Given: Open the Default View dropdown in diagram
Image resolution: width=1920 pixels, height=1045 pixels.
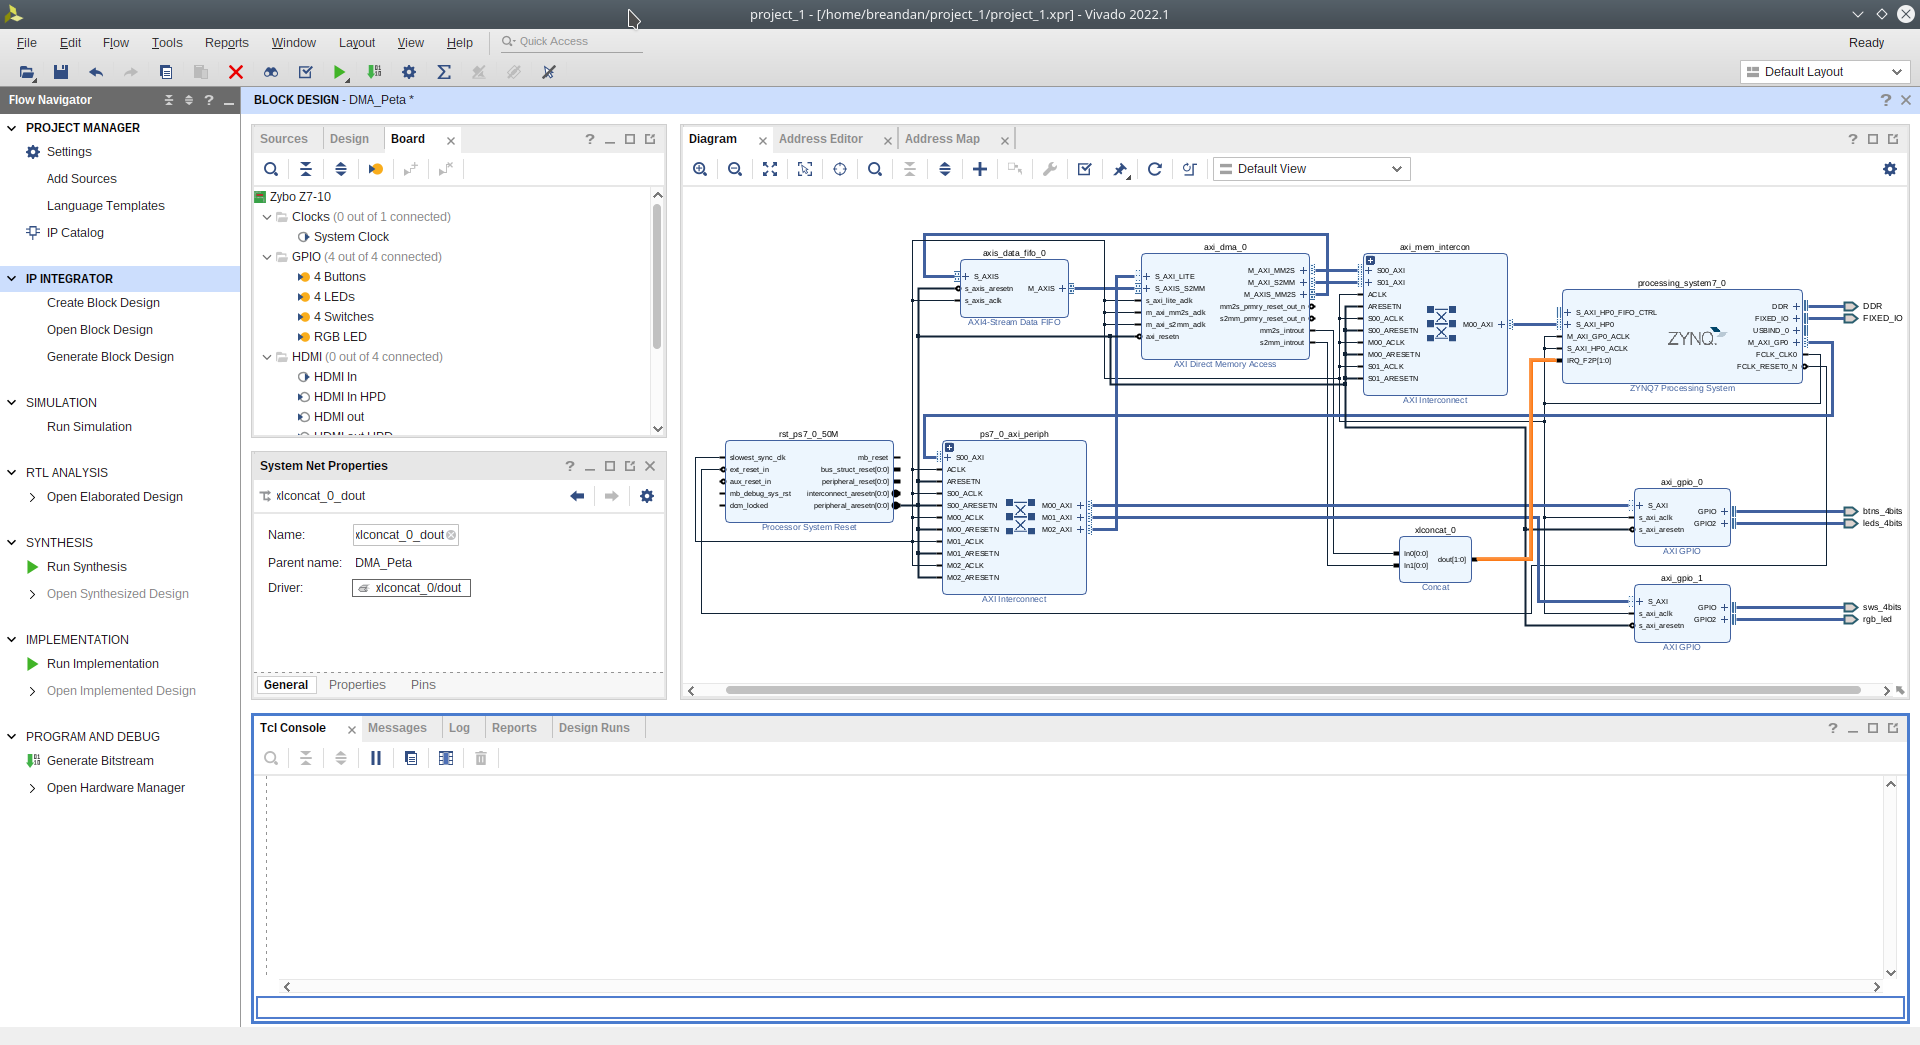Looking at the screenshot, I should 1311,169.
